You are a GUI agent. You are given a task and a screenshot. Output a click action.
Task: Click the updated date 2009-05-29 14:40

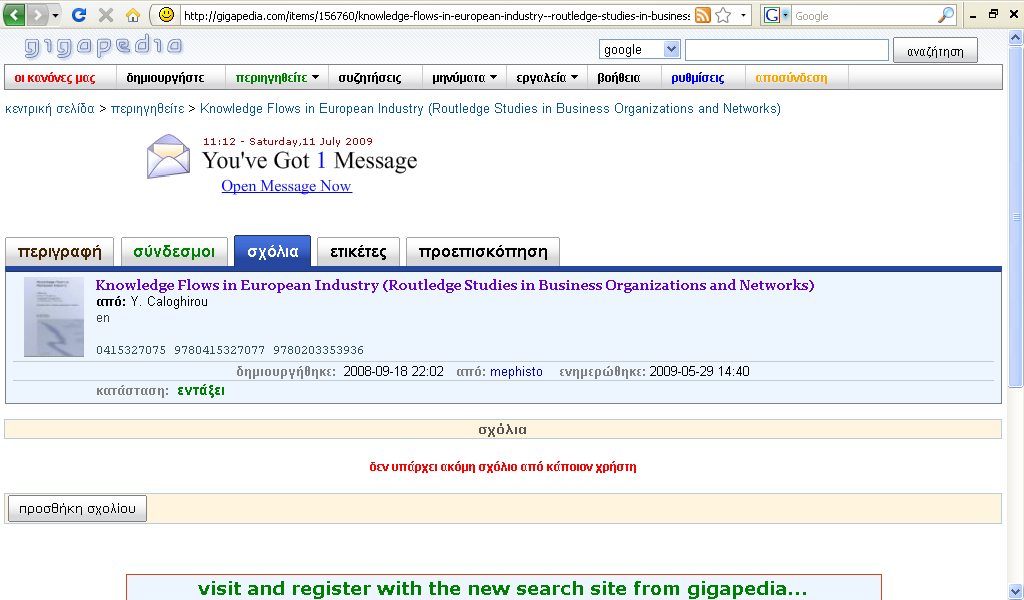[x=699, y=371]
